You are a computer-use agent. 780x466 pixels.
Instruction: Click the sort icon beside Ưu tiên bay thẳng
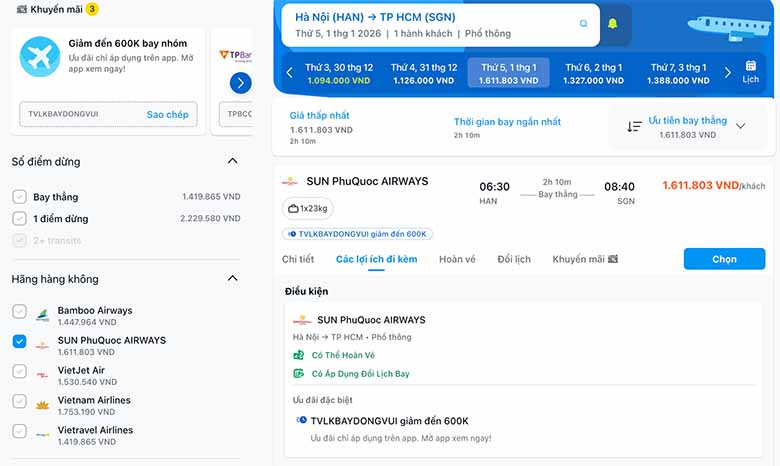[634, 126]
